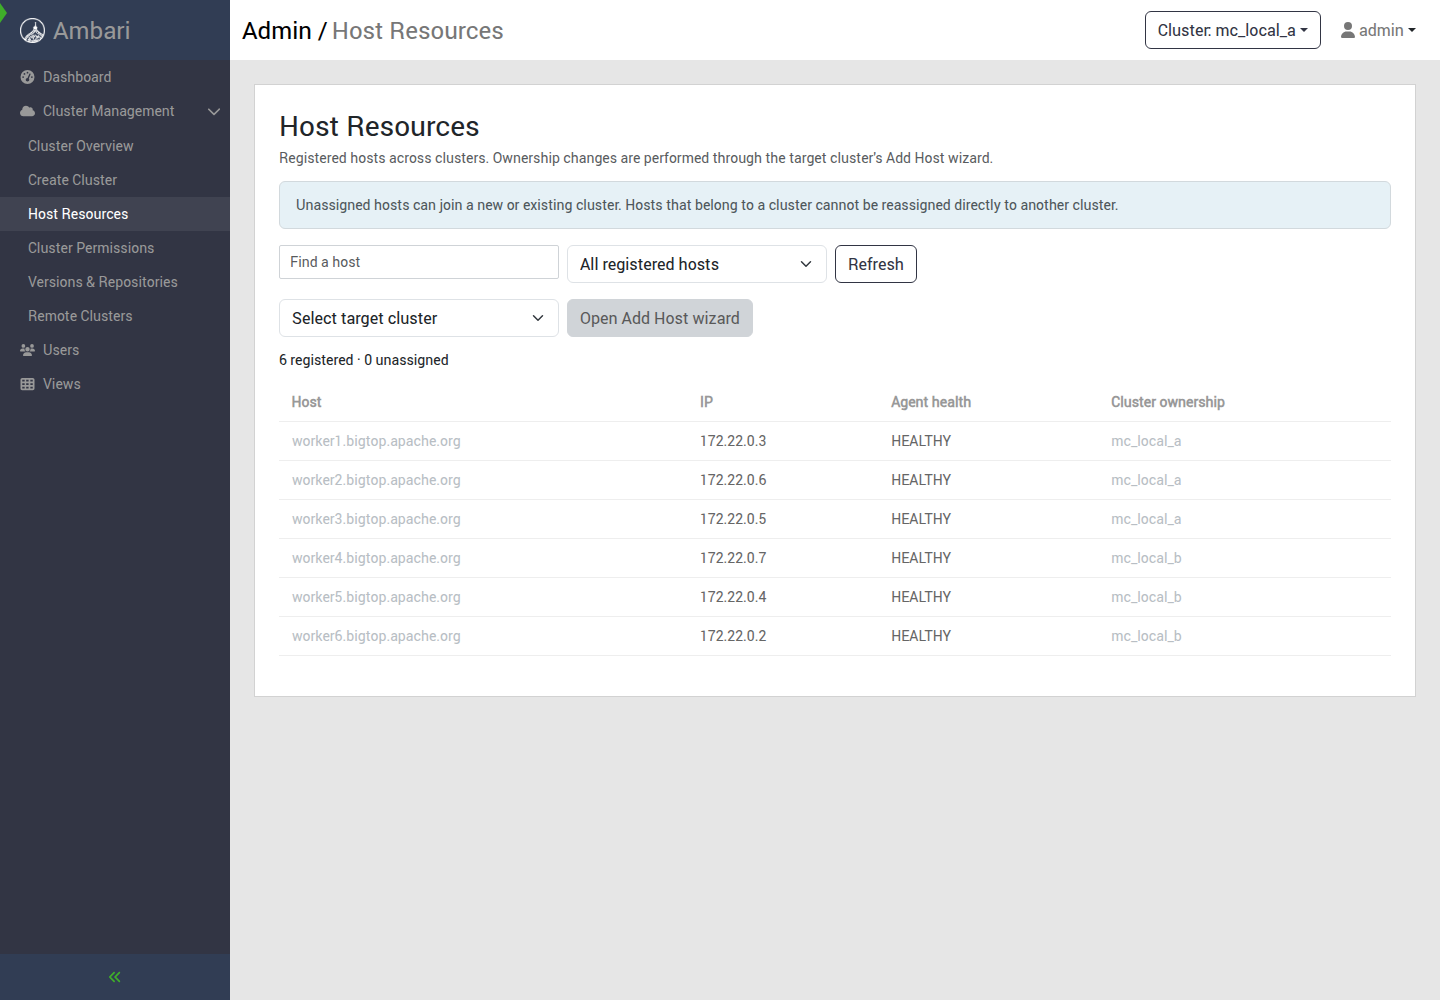Screen dimensions: 1440x1000
Task: Click the Open Add Host wizard button
Action: coord(660,318)
